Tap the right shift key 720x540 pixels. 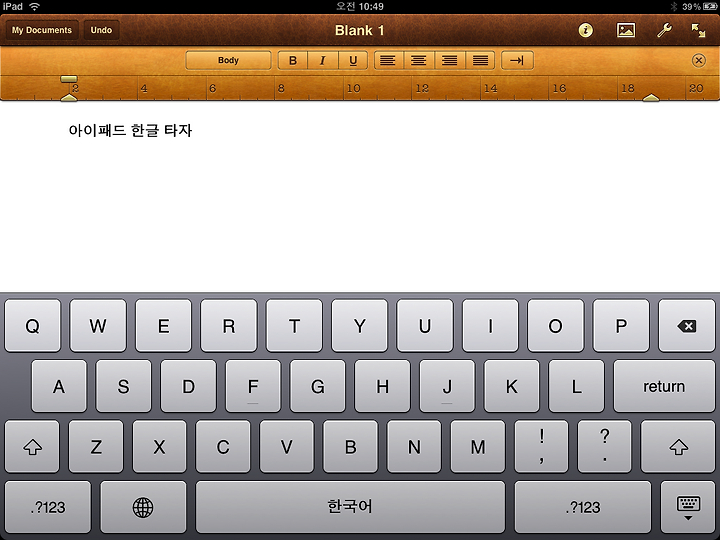point(678,446)
